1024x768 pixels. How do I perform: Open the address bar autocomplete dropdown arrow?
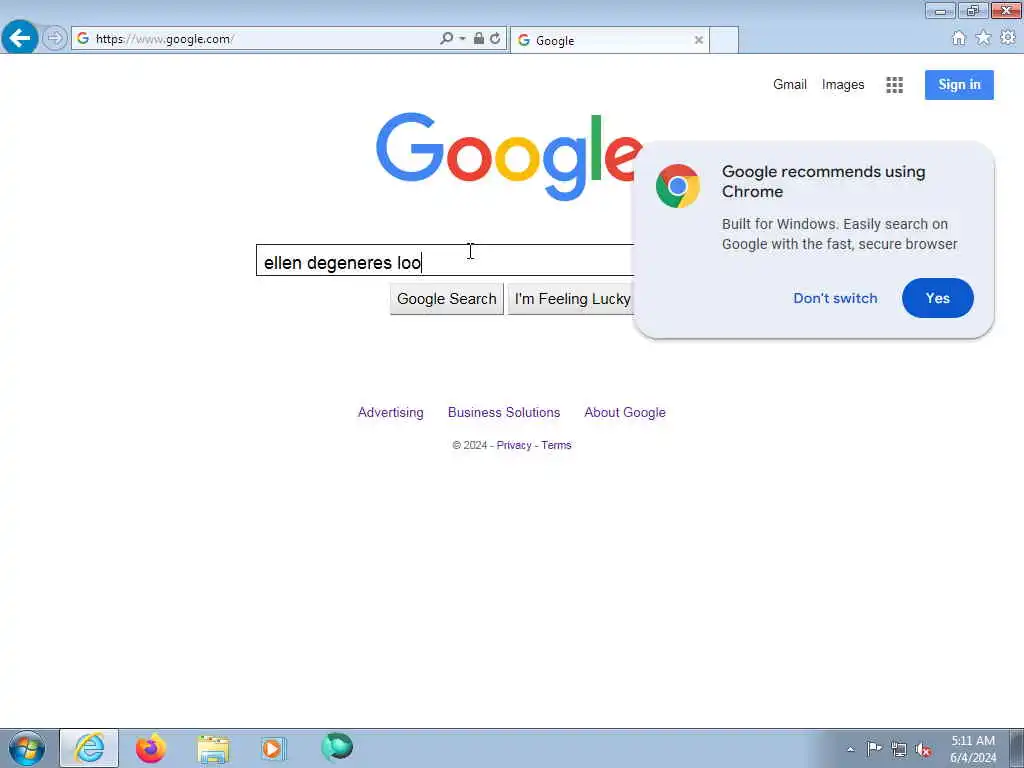(462, 39)
